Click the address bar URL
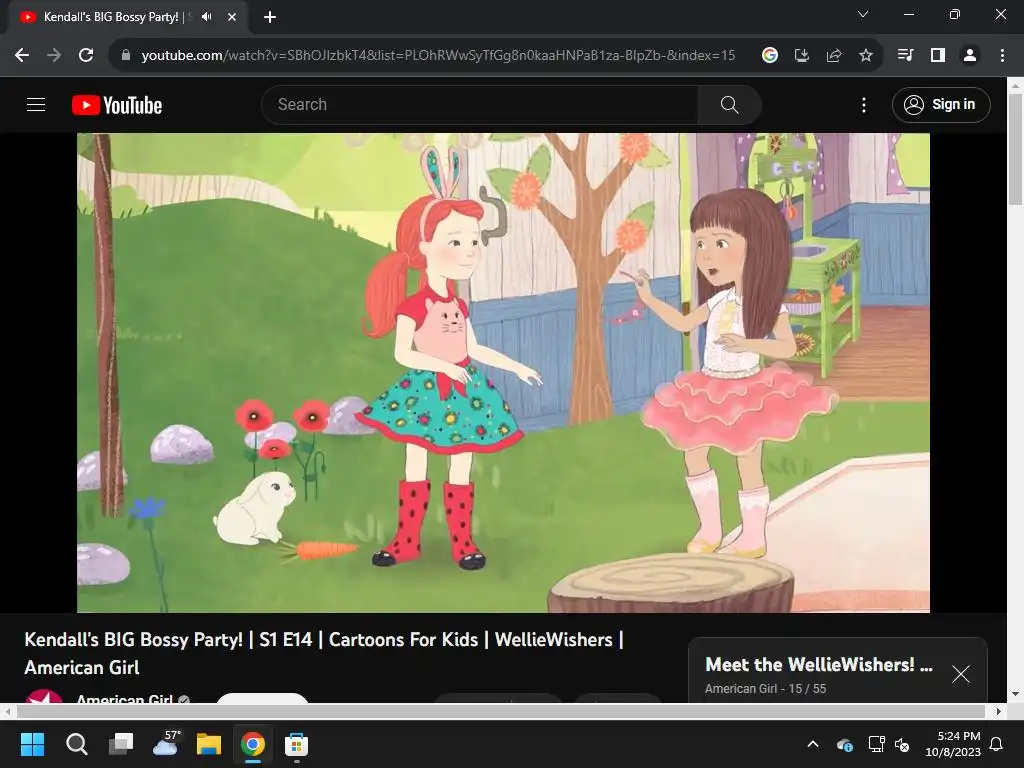This screenshot has height=768, width=1024. [438, 56]
